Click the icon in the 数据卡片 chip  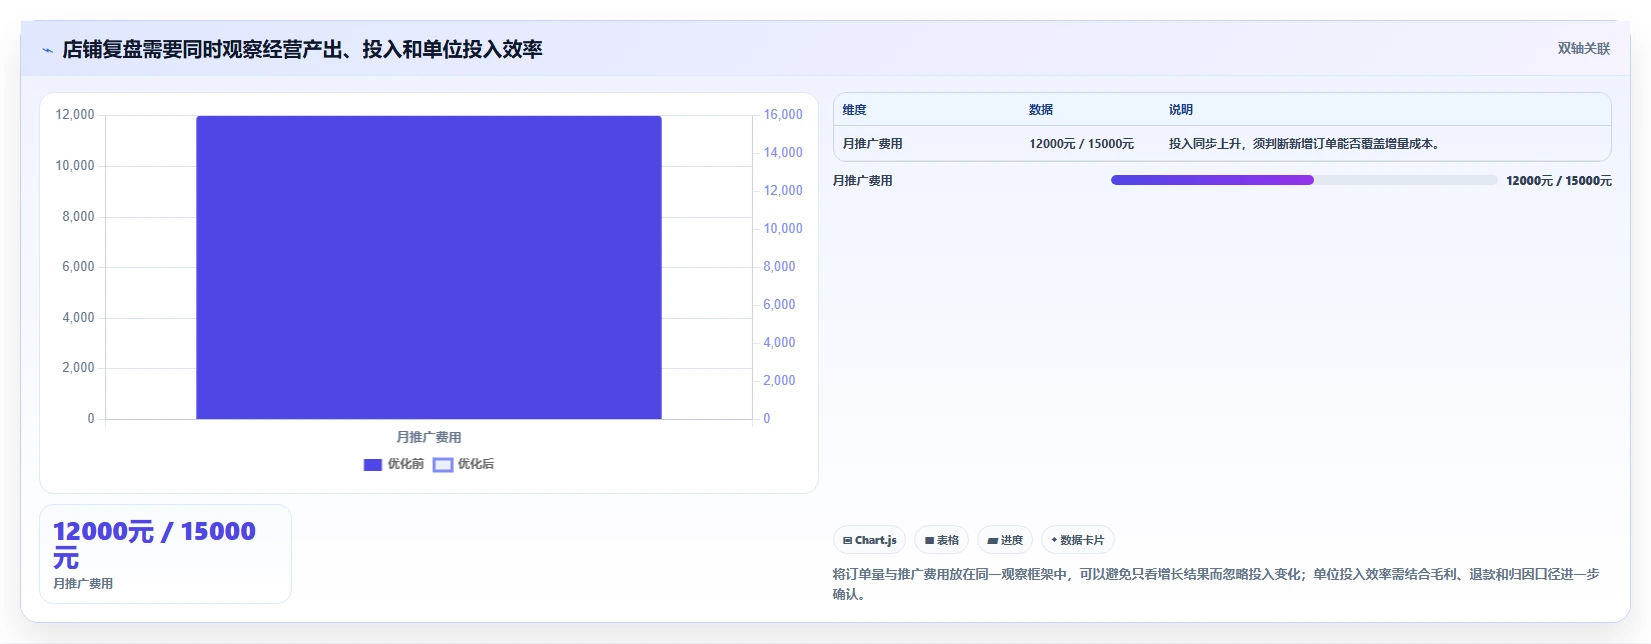[1054, 540]
